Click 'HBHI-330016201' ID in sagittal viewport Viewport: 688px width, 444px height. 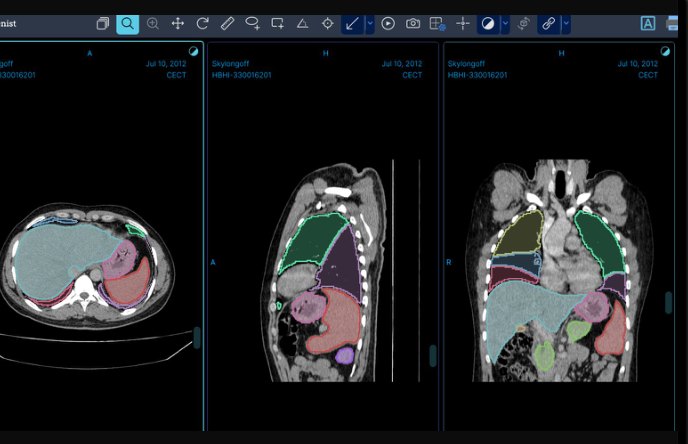click(x=242, y=75)
